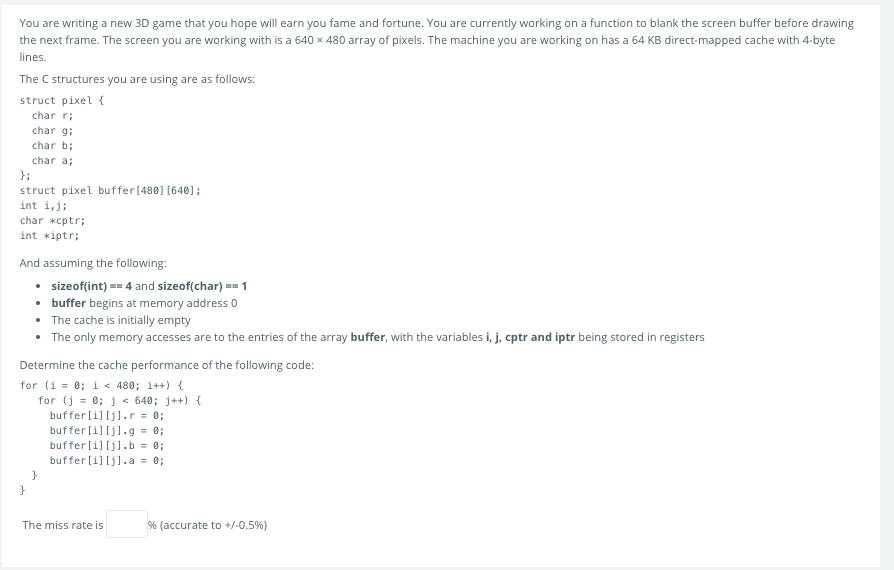Click the outer 'for (i = 0; i < 480' line
The height and width of the screenshot is (570, 894).
click(101, 385)
